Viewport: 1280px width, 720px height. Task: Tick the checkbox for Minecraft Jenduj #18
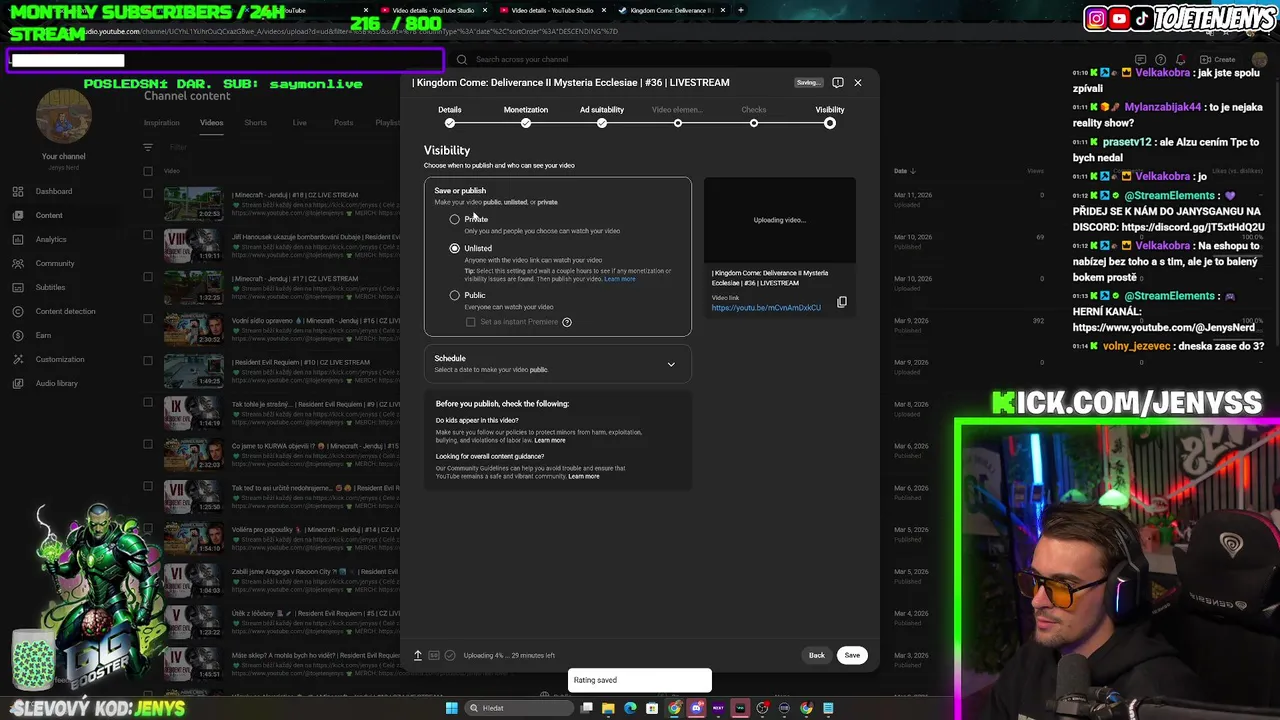pyautogui.click(x=148, y=194)
